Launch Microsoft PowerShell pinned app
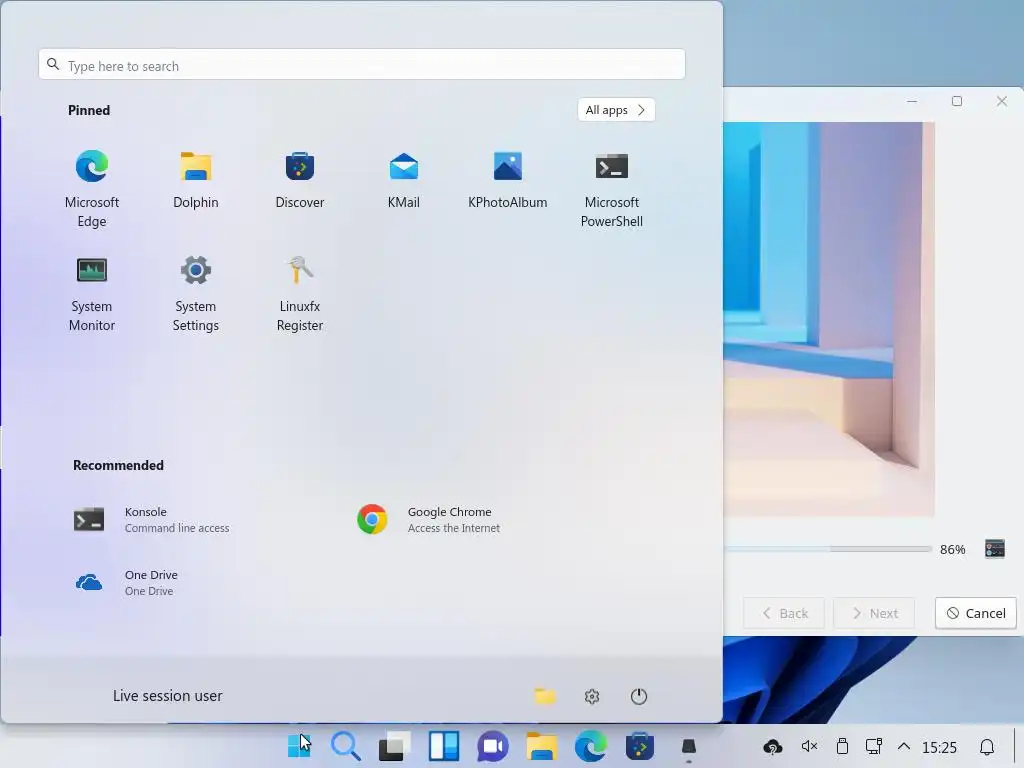 click(611, 188)
